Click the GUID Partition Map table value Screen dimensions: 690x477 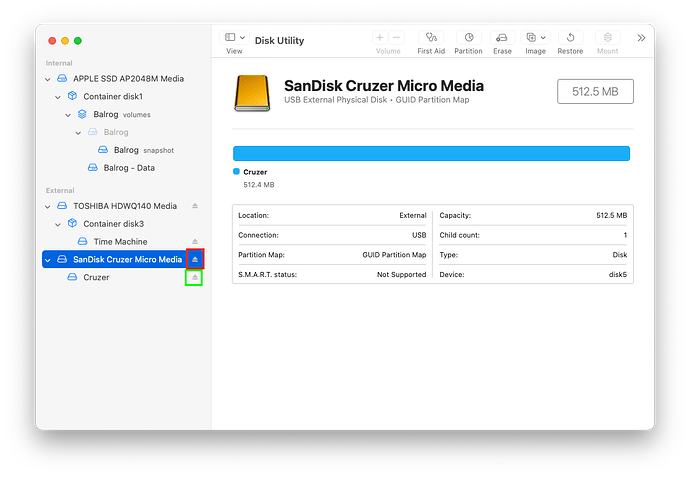pos(394,255)
